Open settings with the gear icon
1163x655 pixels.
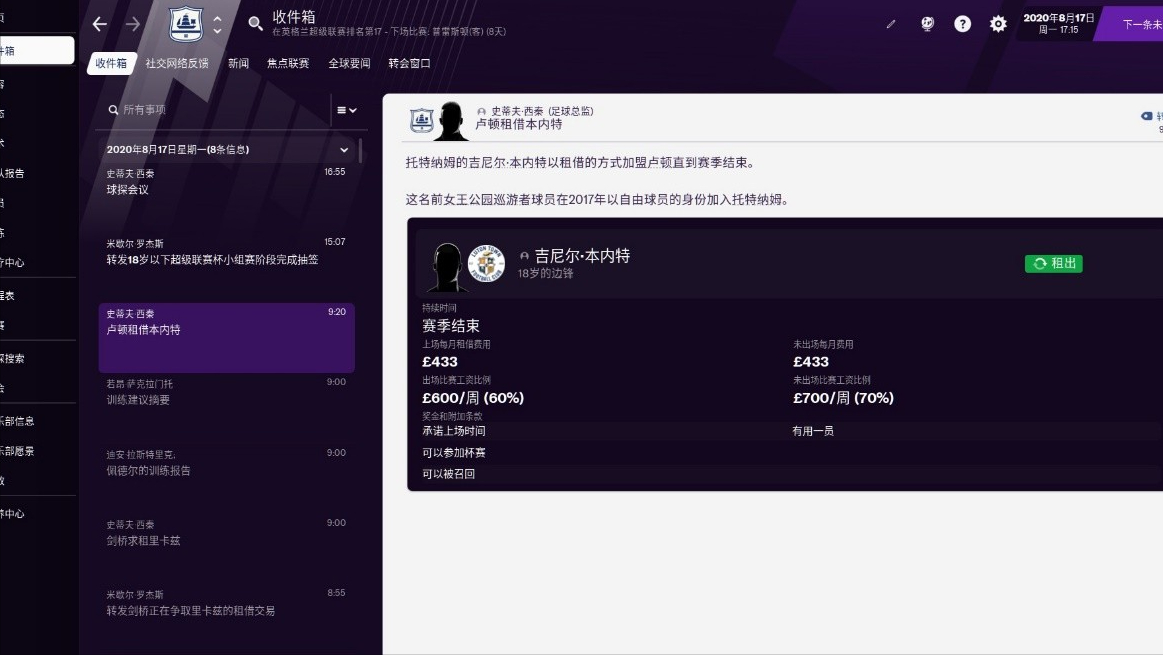[998, 24]
